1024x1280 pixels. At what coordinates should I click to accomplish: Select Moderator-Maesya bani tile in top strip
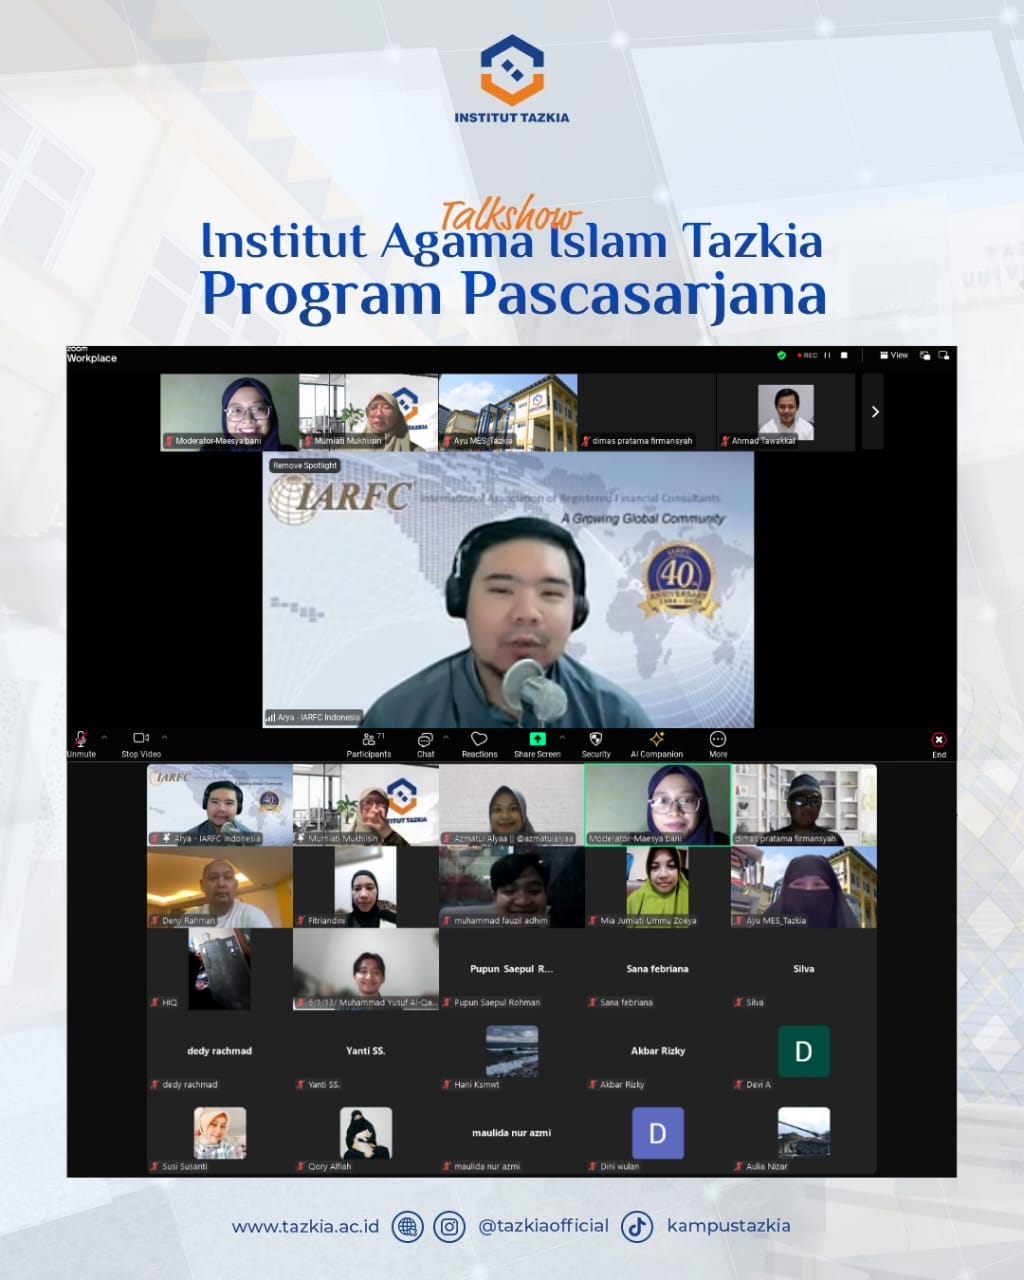pos(230,412)
